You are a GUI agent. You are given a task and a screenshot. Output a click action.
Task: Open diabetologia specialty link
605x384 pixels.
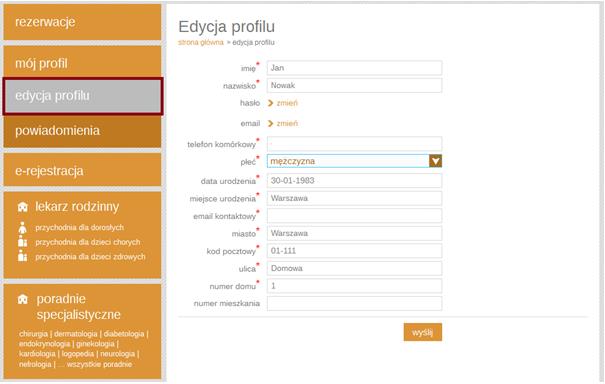(124, 334)
